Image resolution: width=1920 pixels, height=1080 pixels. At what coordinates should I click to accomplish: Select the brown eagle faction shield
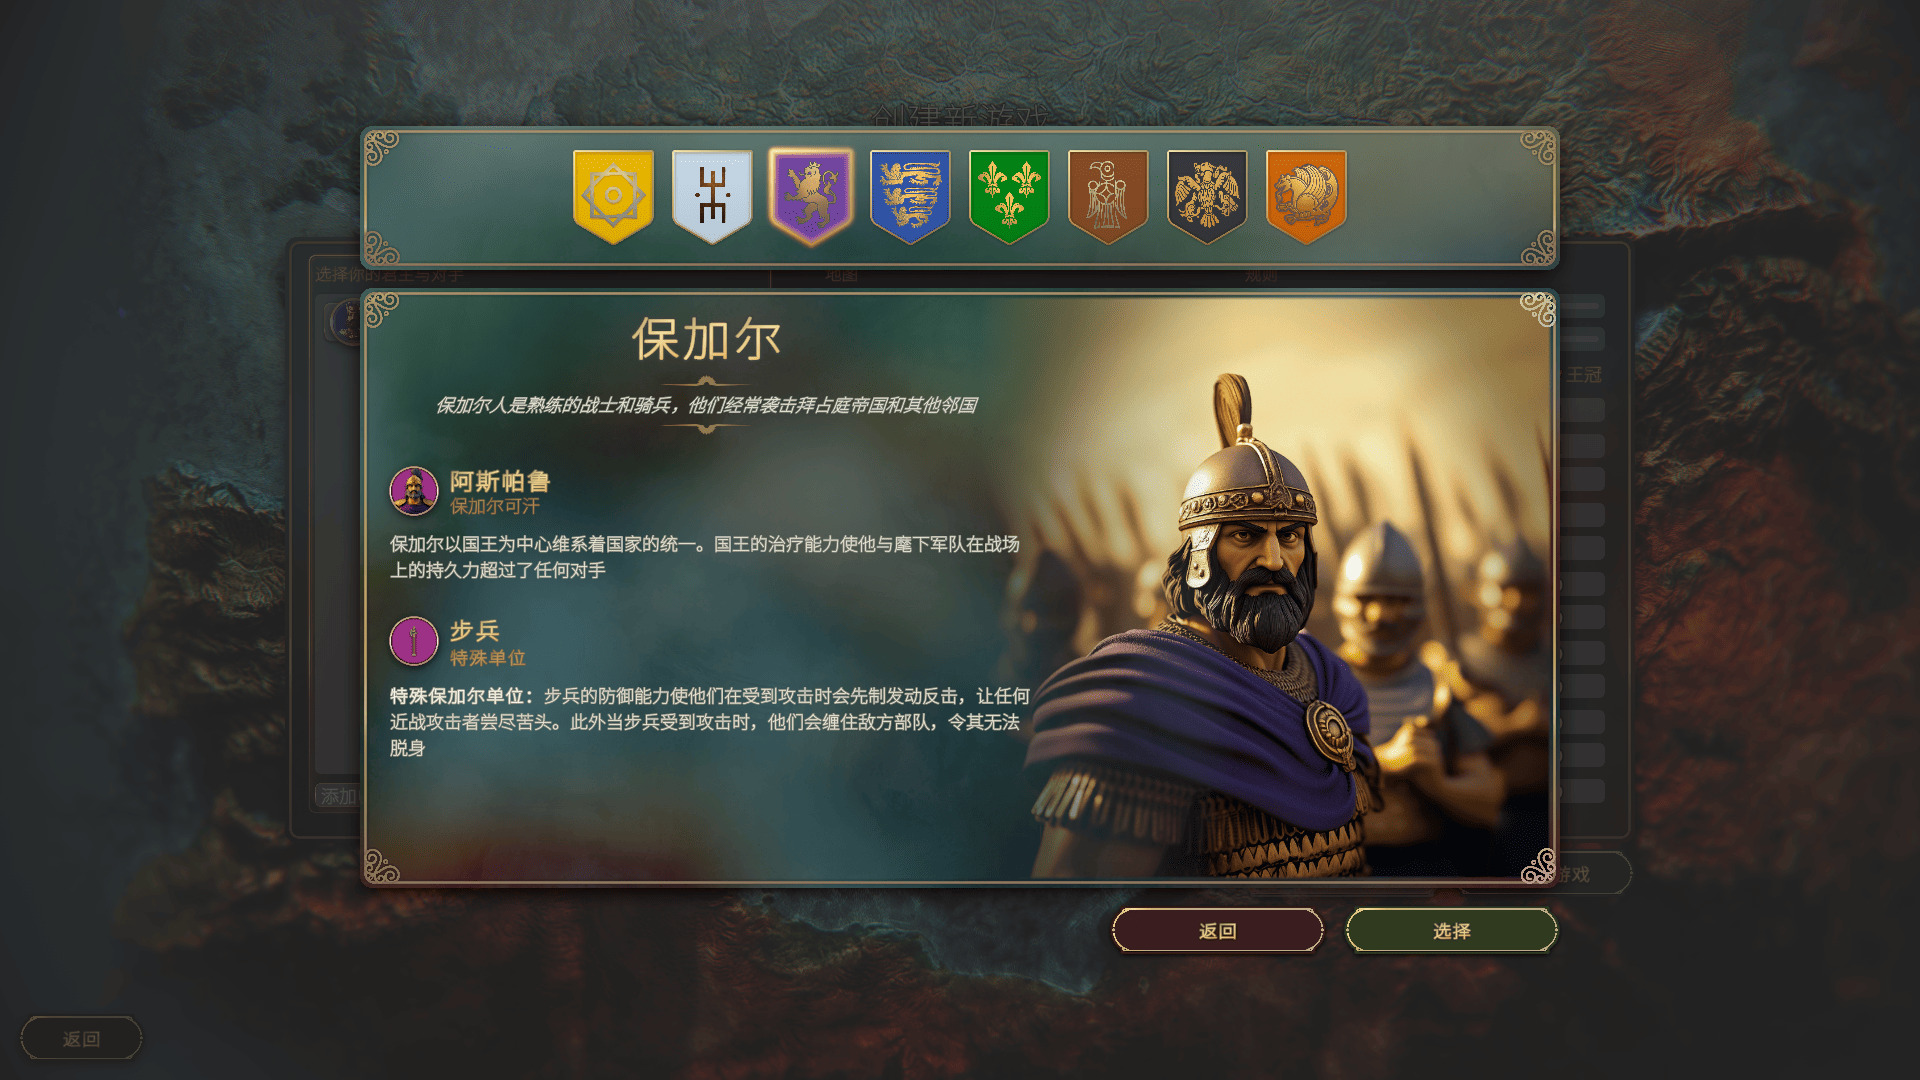[x=1108, y=196]
